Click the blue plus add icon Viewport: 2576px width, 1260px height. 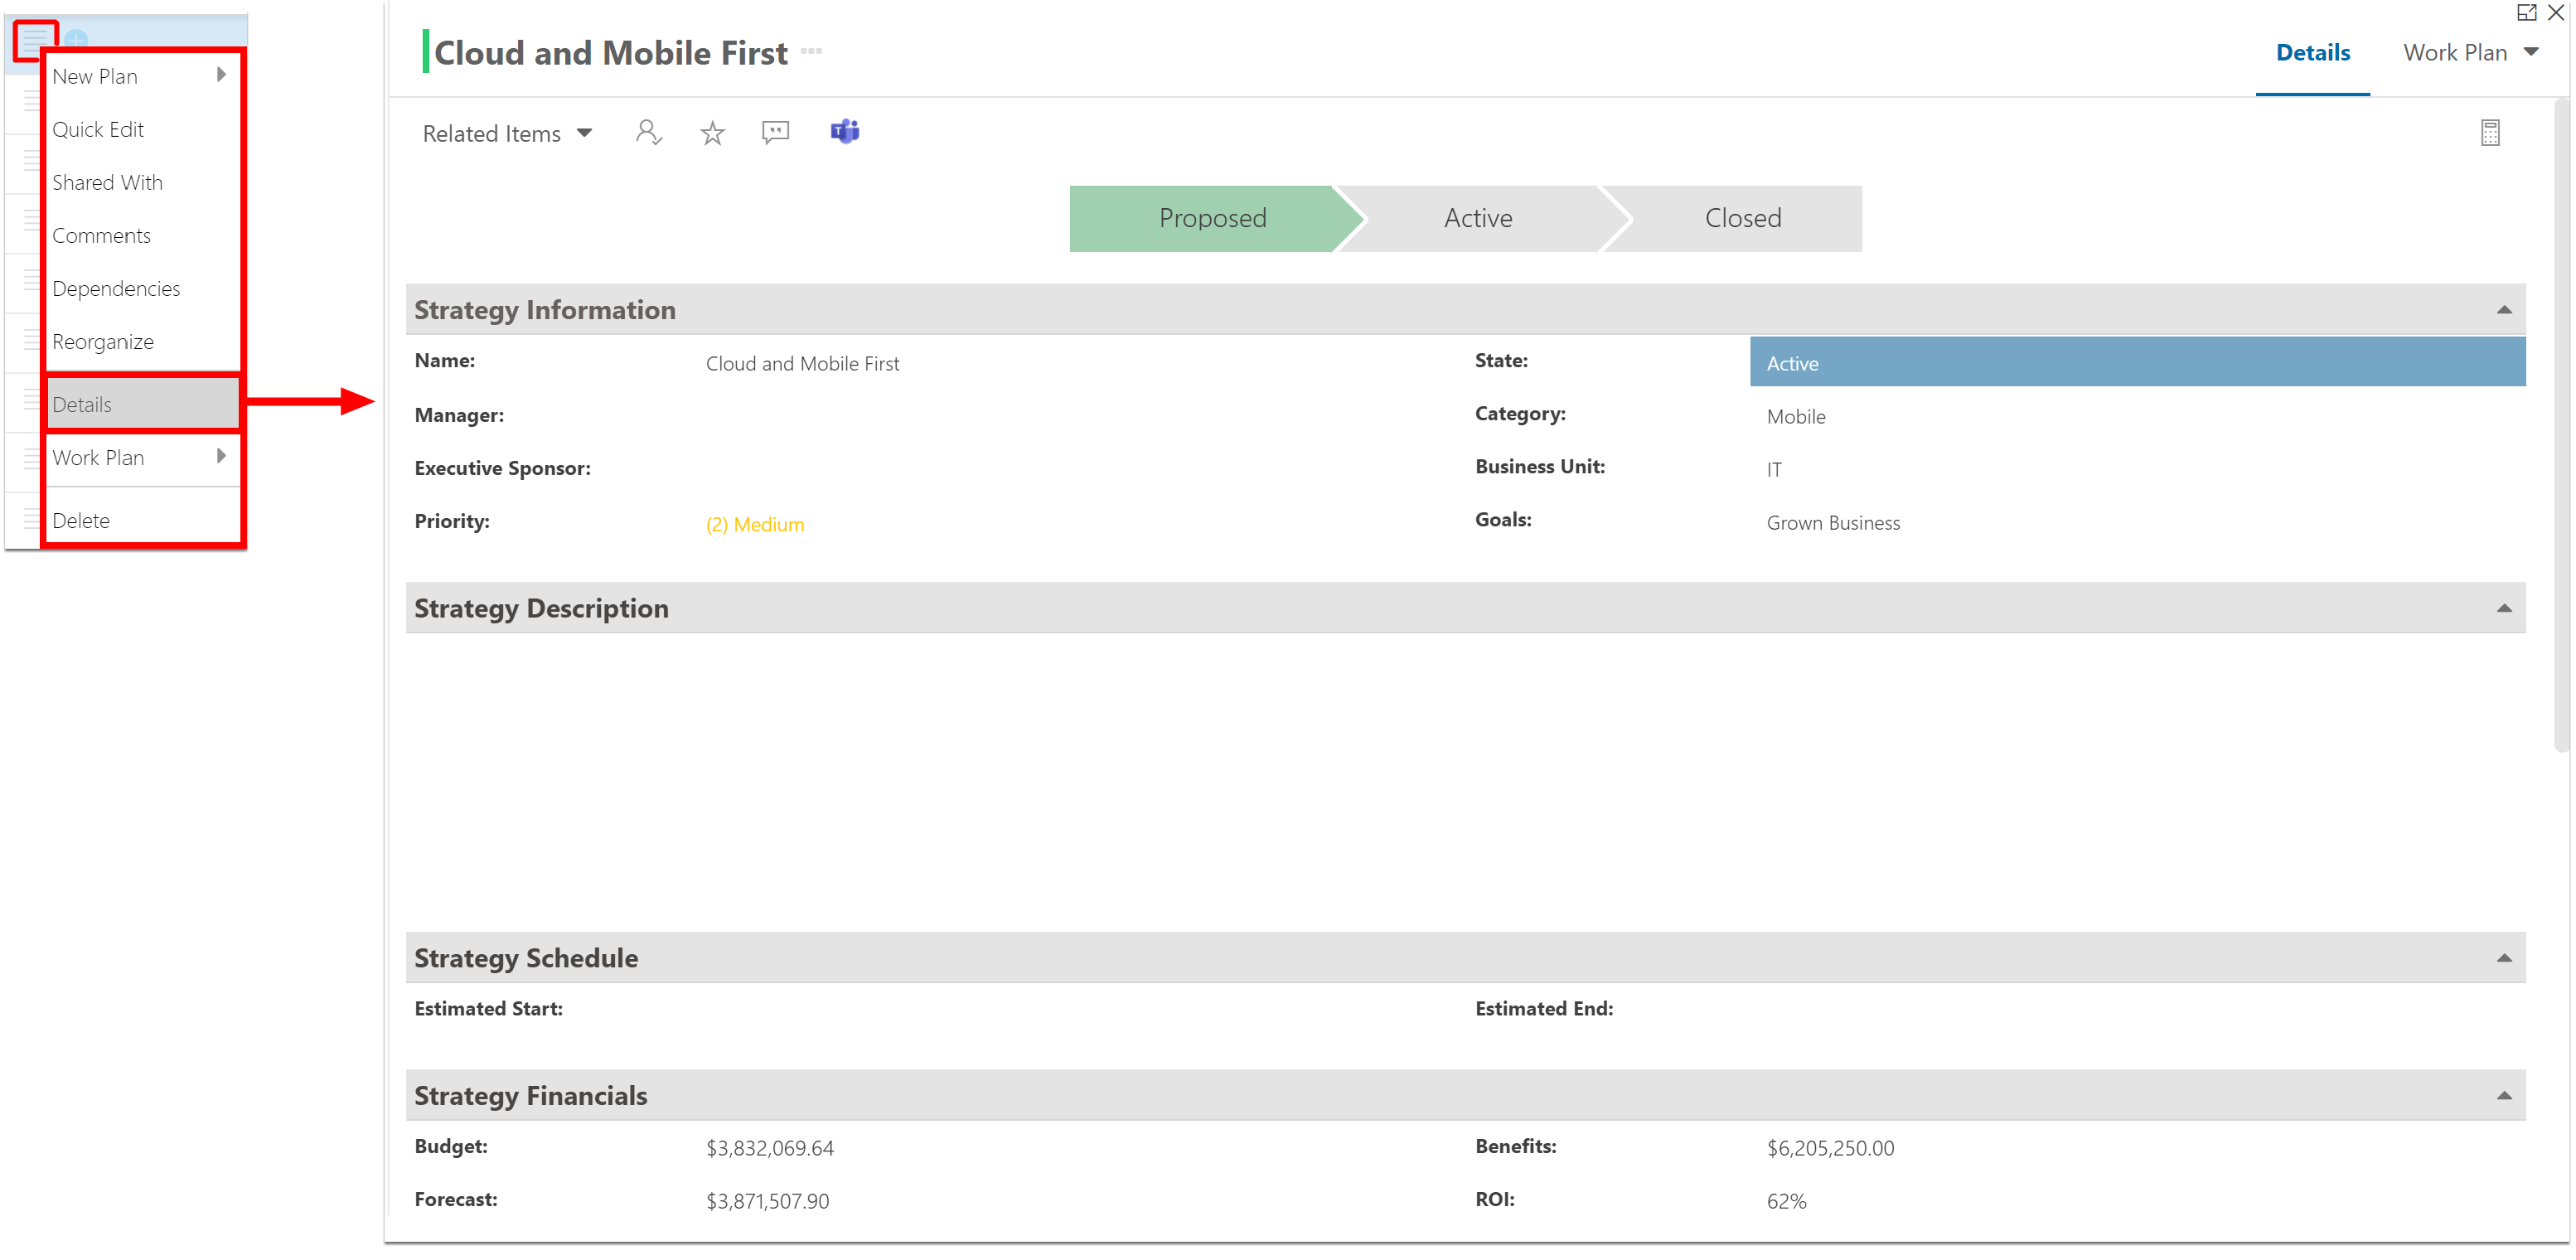pos(76,40)
